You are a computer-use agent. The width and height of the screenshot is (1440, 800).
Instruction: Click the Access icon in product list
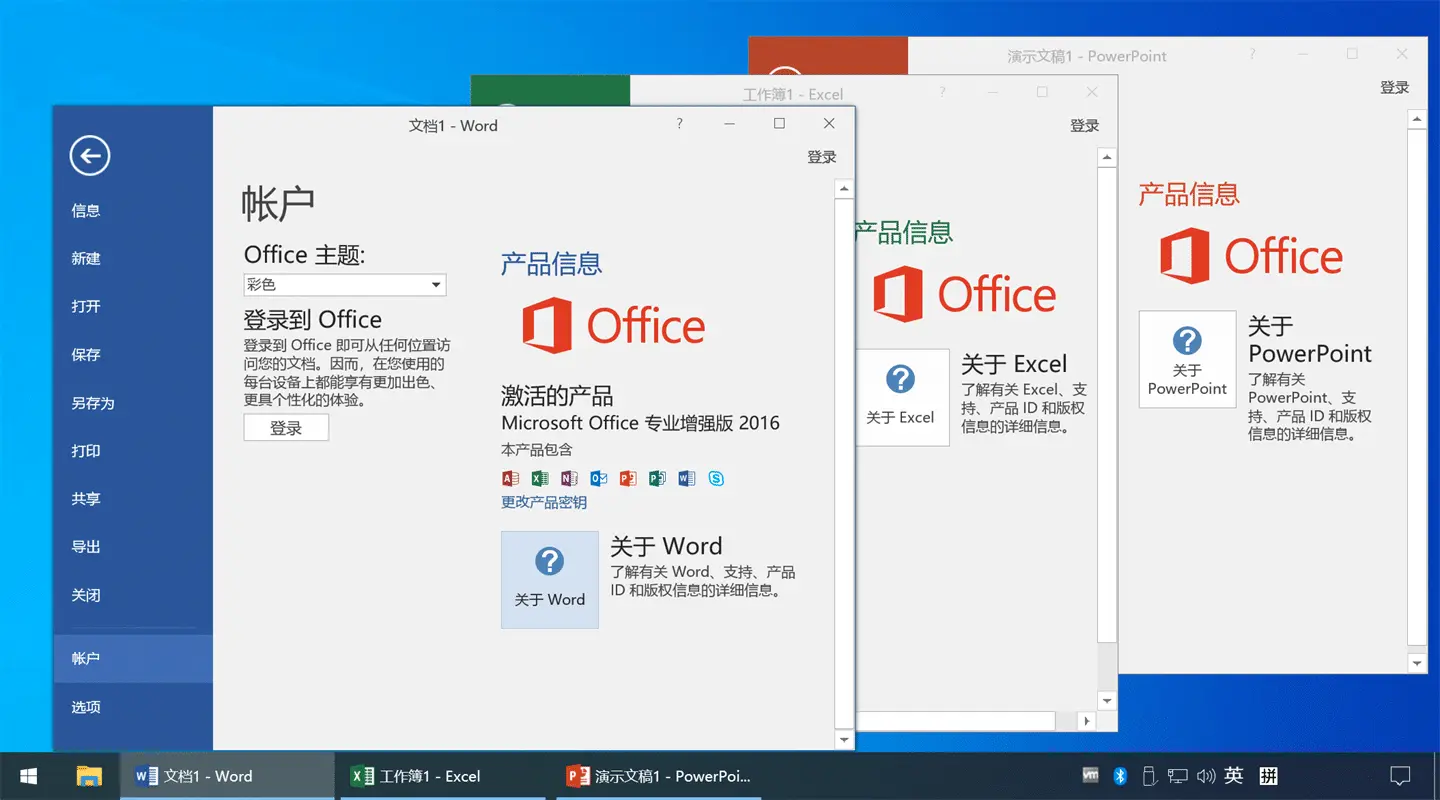tap(510, 478)
